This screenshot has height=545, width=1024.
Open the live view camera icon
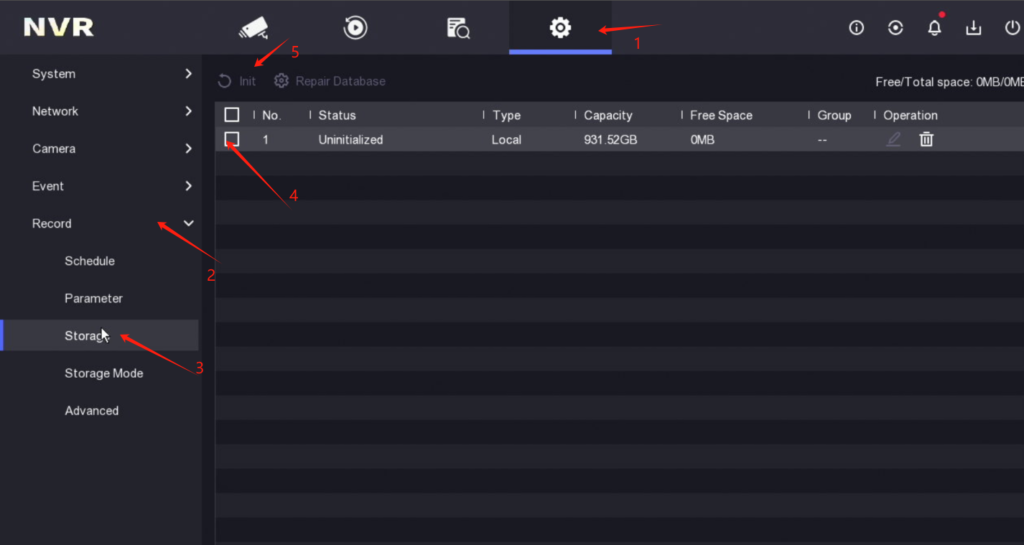[254, 27]
